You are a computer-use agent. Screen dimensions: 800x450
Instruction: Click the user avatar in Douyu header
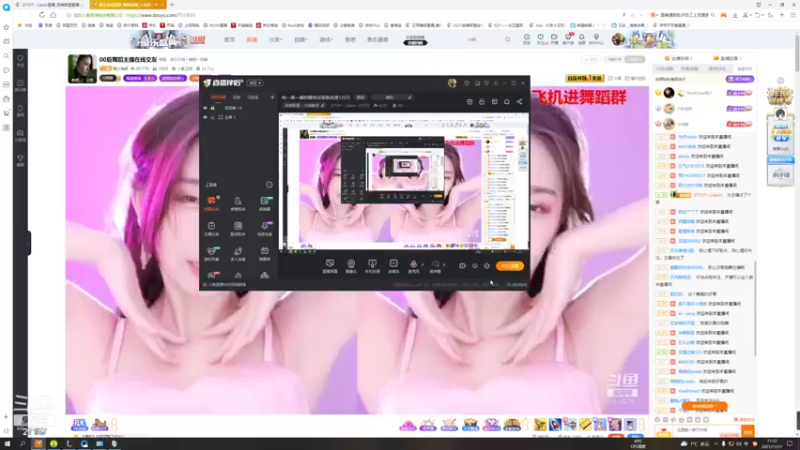click(618, 39)
